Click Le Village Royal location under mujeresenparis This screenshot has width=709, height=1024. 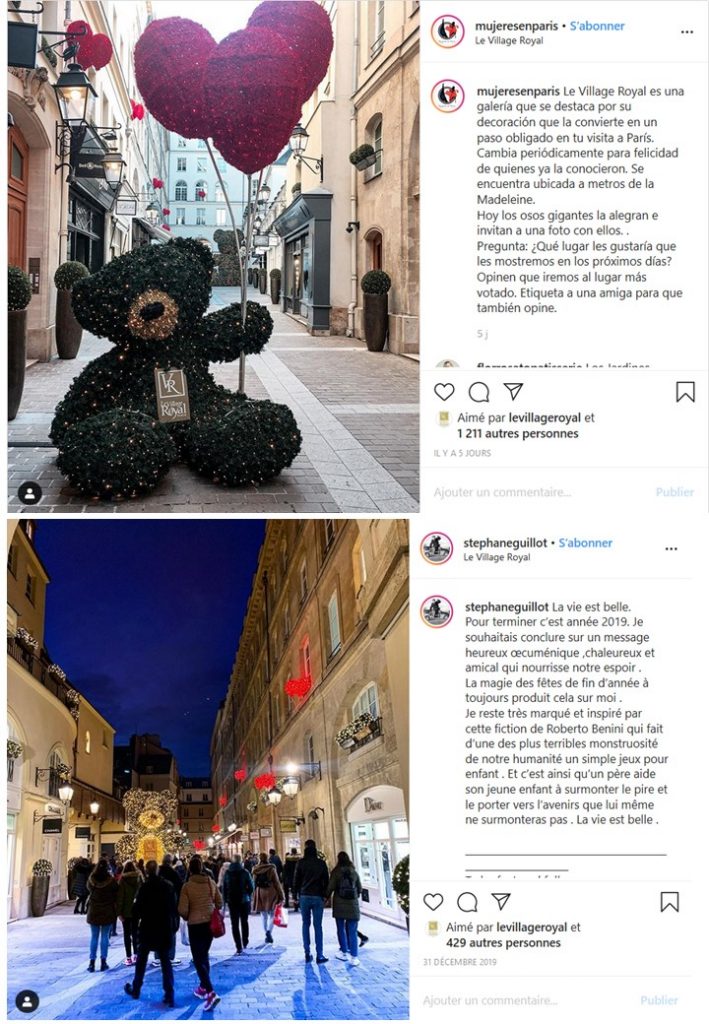(x=509, y=40)
